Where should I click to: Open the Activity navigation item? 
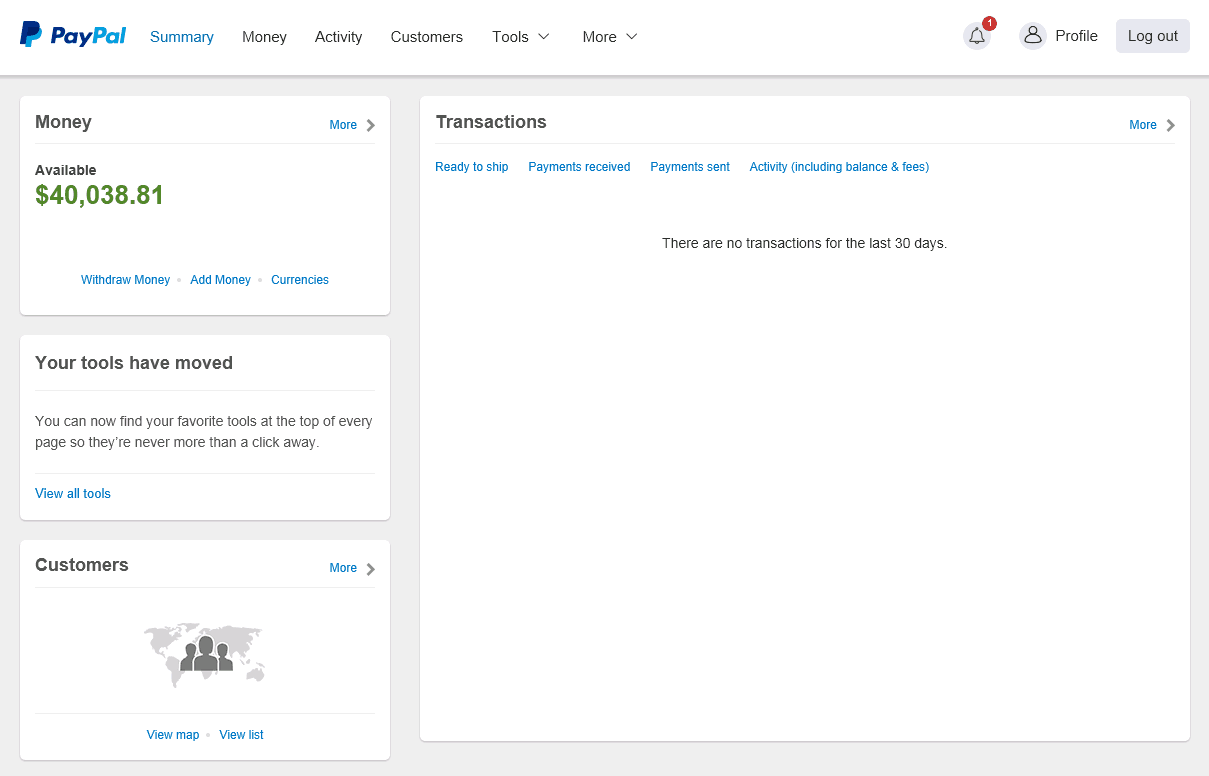(x=338, y=37)
